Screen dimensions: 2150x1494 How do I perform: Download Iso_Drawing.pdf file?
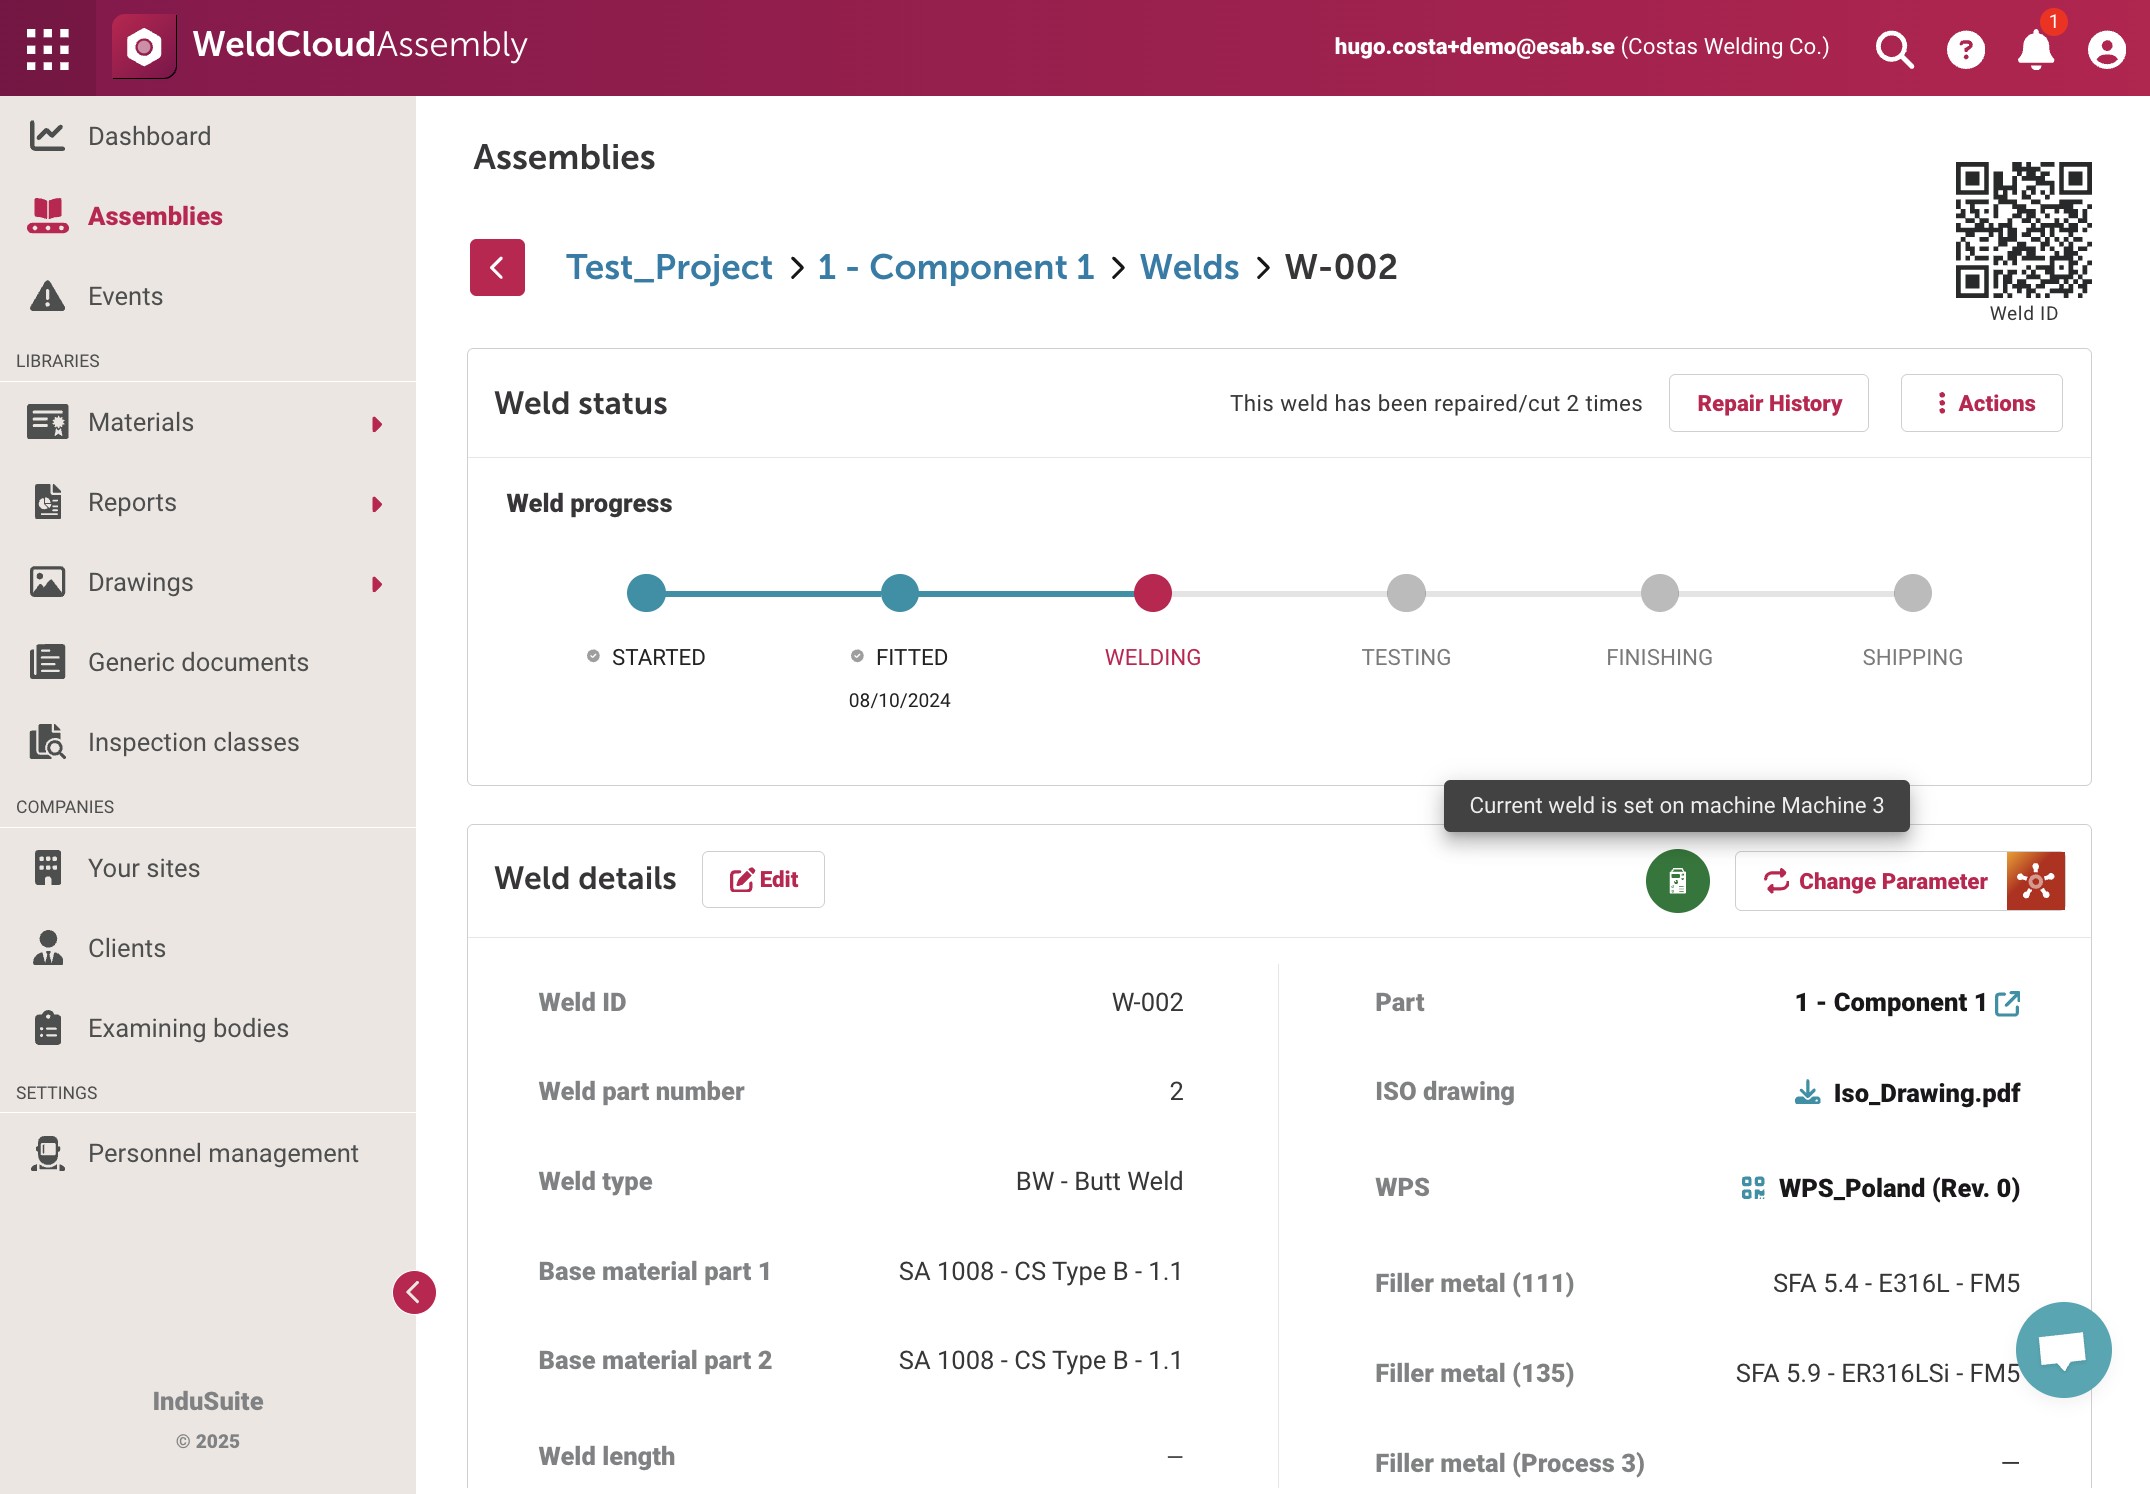click(1926, 1093)
